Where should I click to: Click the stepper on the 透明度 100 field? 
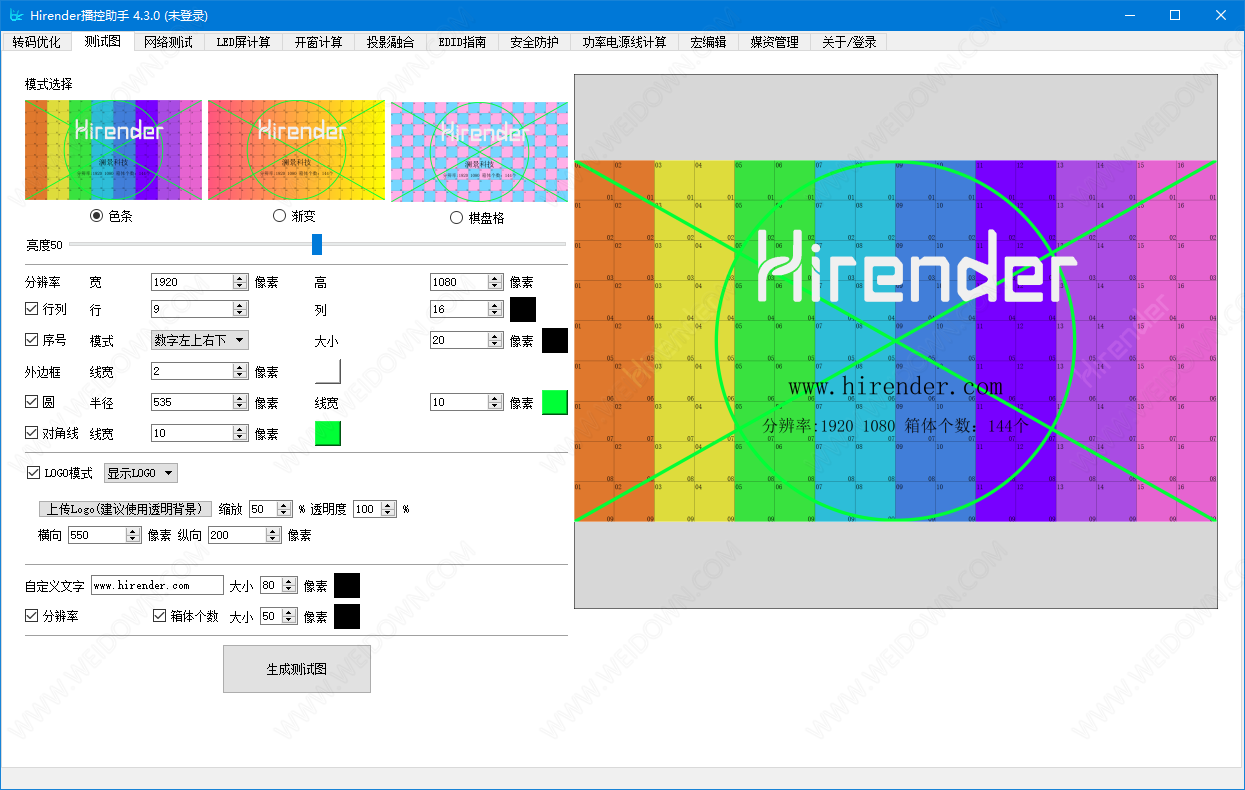point(390,509)
